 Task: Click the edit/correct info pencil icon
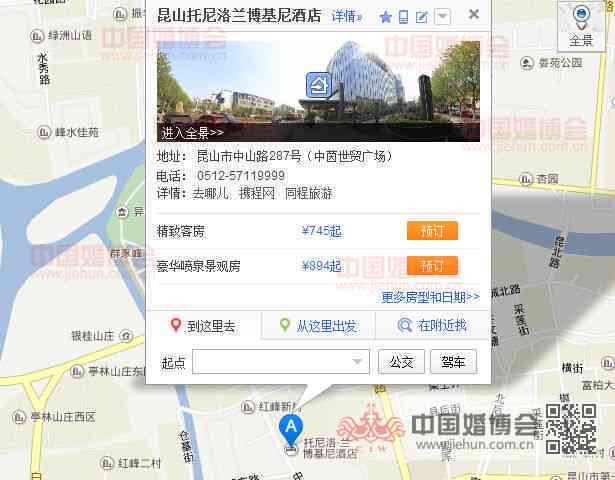click(x=422, y=17)
